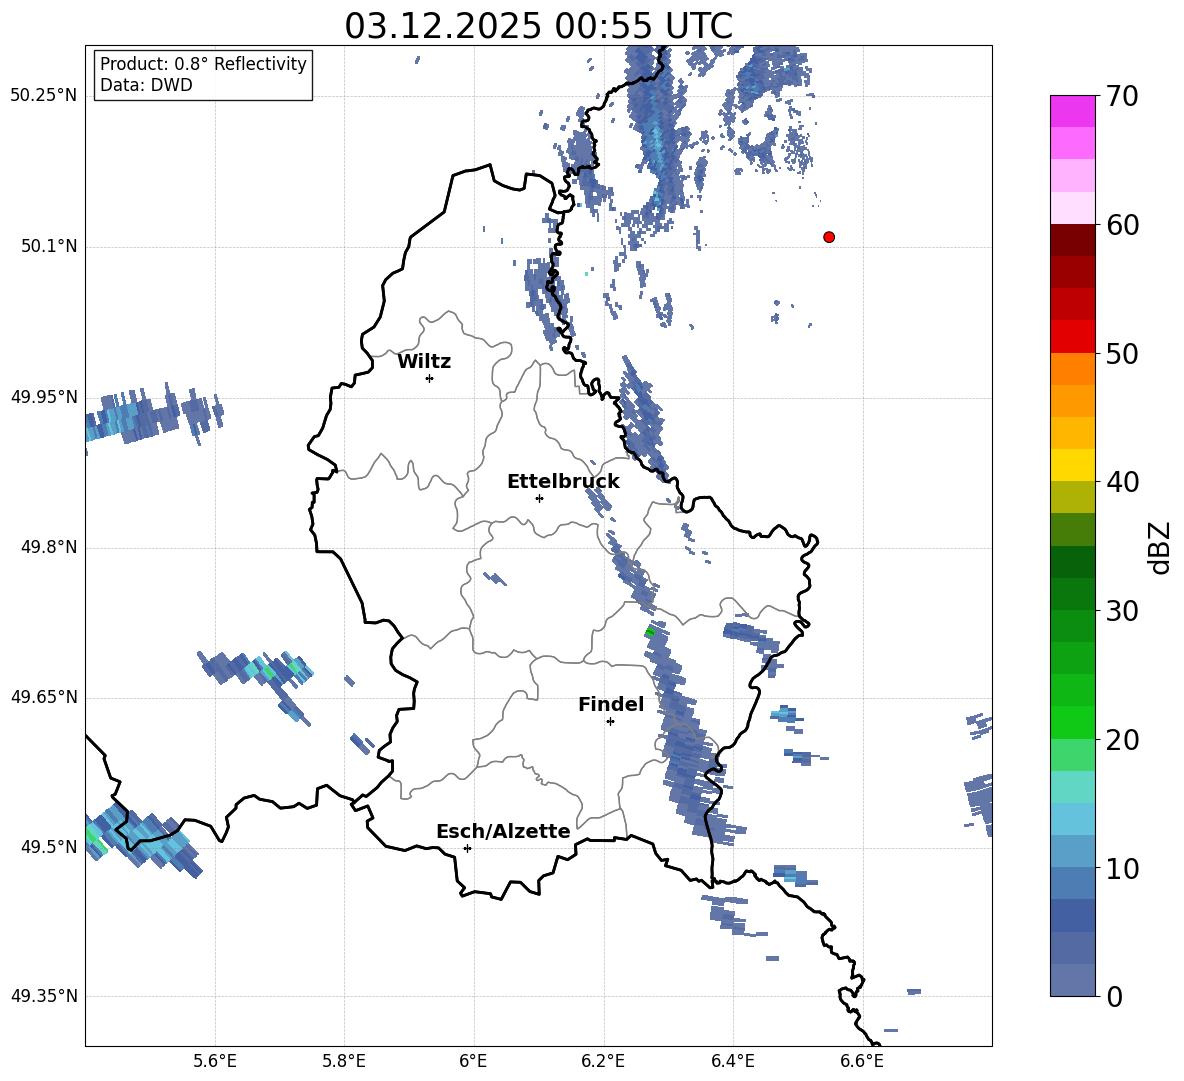The width and height of the screenshot is (1184, 1081).
Task: Click the 'Product: 0.8° Reflectivity' text
Action: 203,63
